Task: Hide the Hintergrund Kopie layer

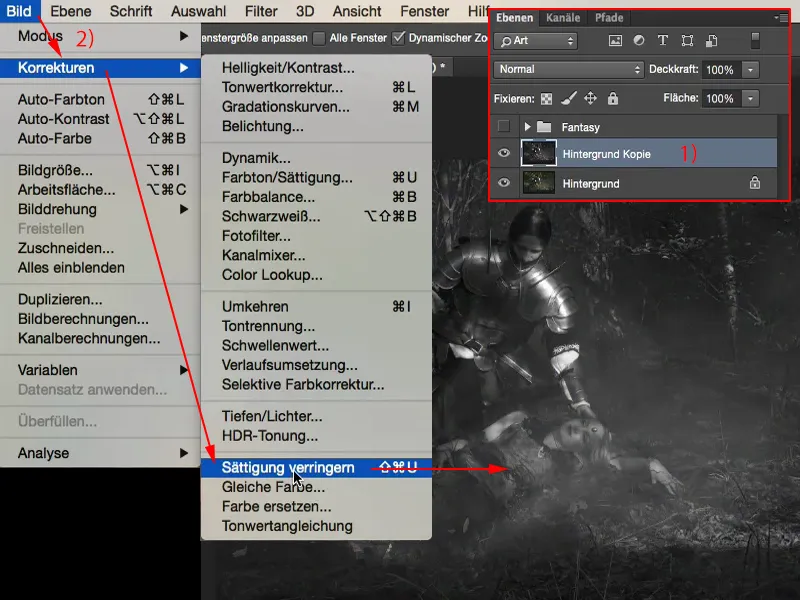Action: coord(504,153)
